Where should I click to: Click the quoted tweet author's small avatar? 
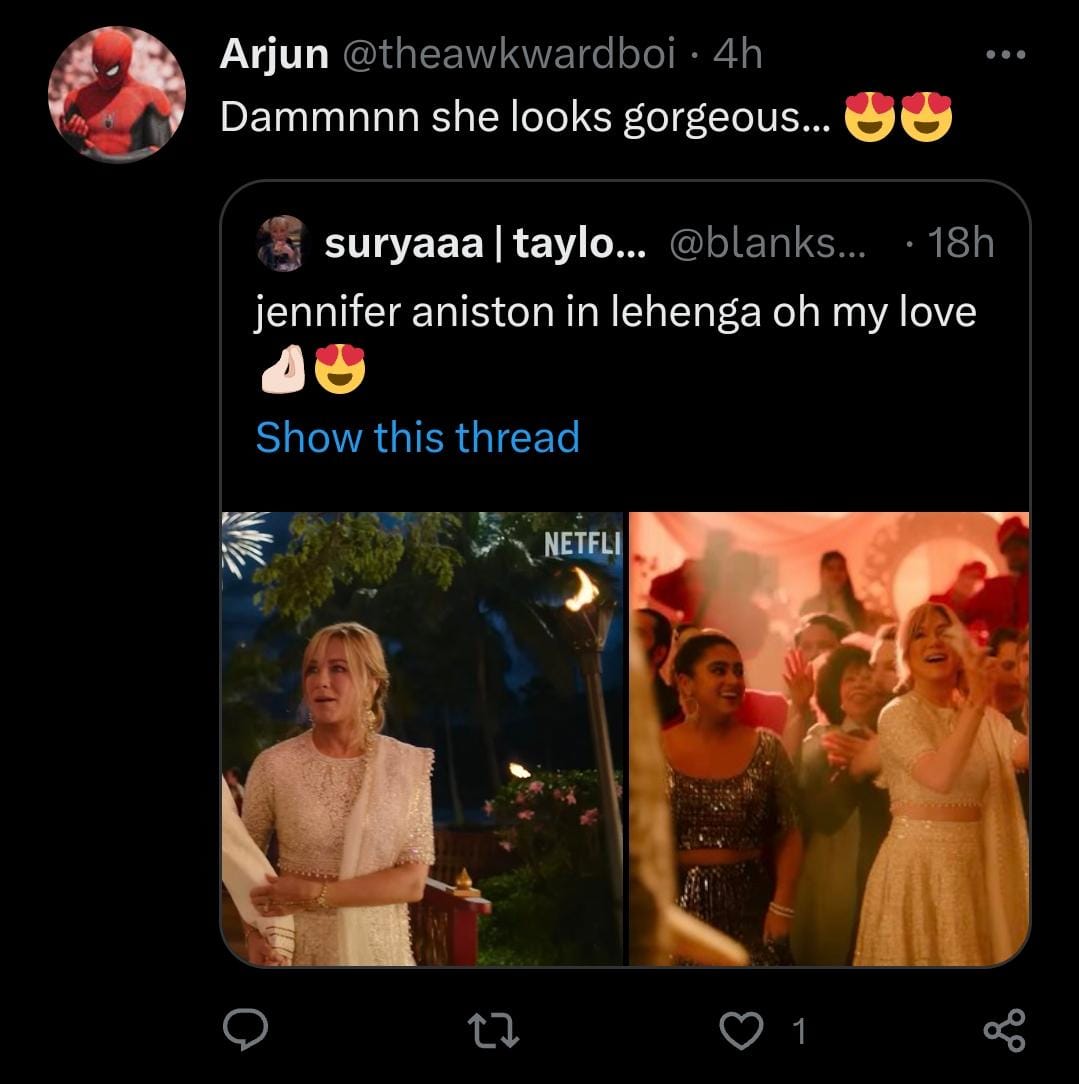[x=280, y=243]
